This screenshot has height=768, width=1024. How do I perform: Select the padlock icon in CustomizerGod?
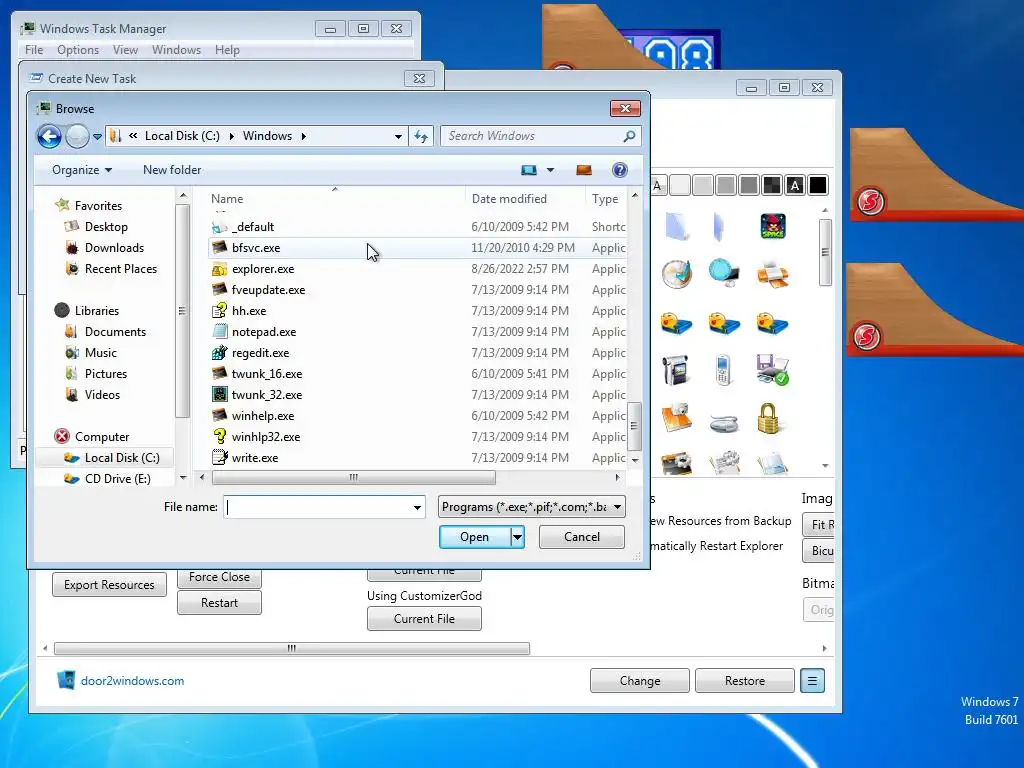point(768,417)
